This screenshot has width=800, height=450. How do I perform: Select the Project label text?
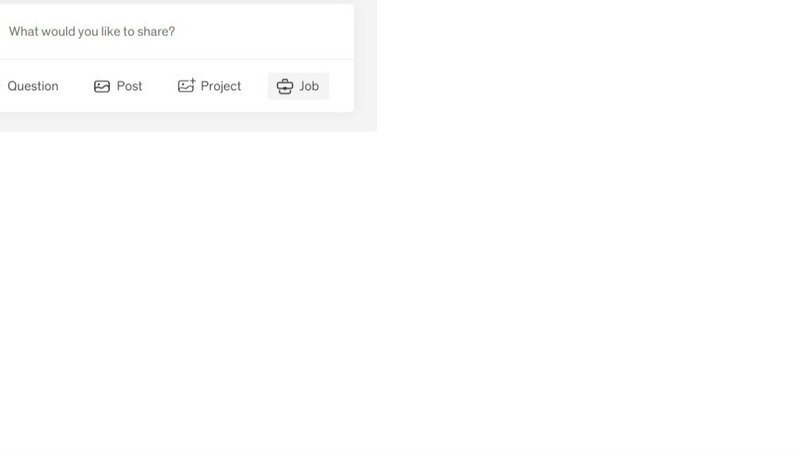(220, 86)
